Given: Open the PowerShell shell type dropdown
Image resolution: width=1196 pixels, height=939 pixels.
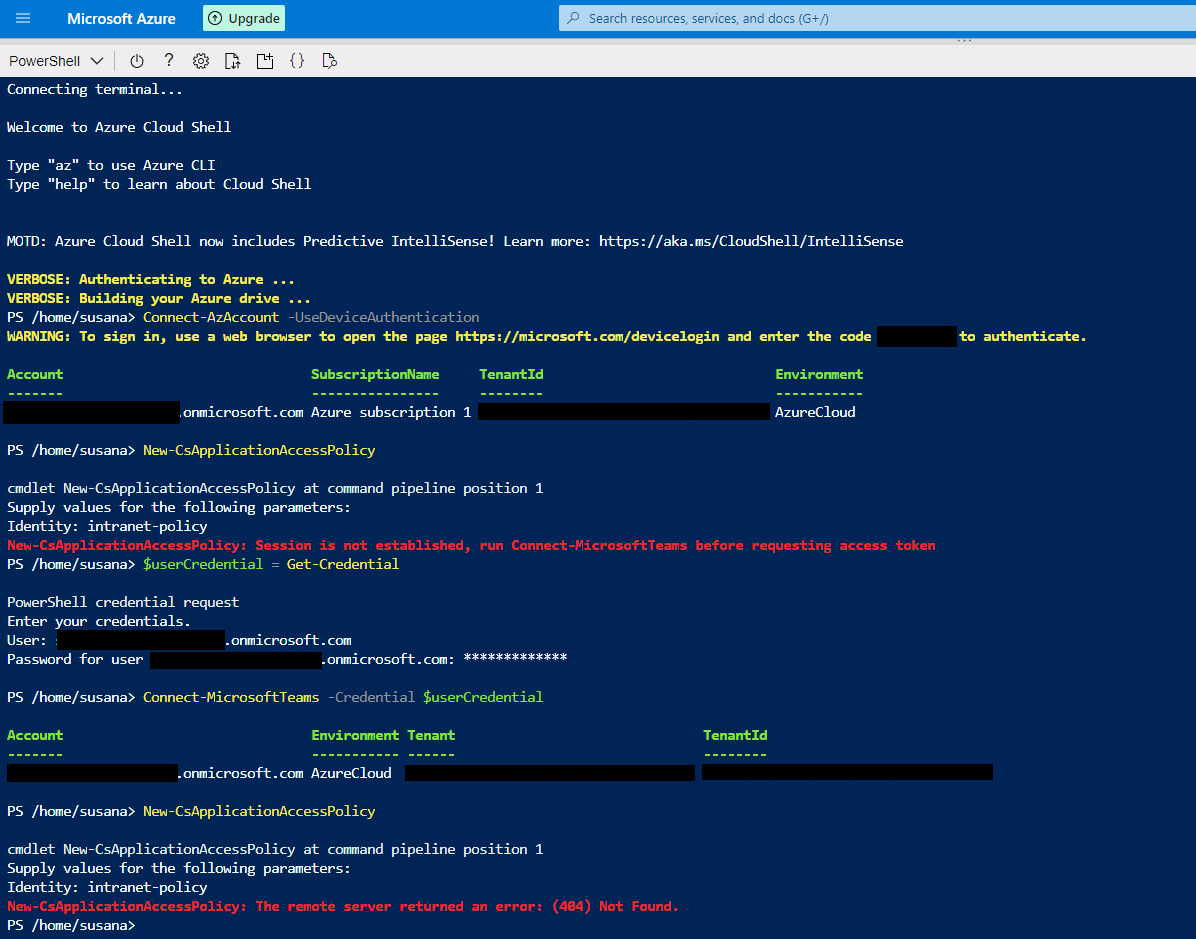Looking at the screenshot, I should (x=56, y=61).
